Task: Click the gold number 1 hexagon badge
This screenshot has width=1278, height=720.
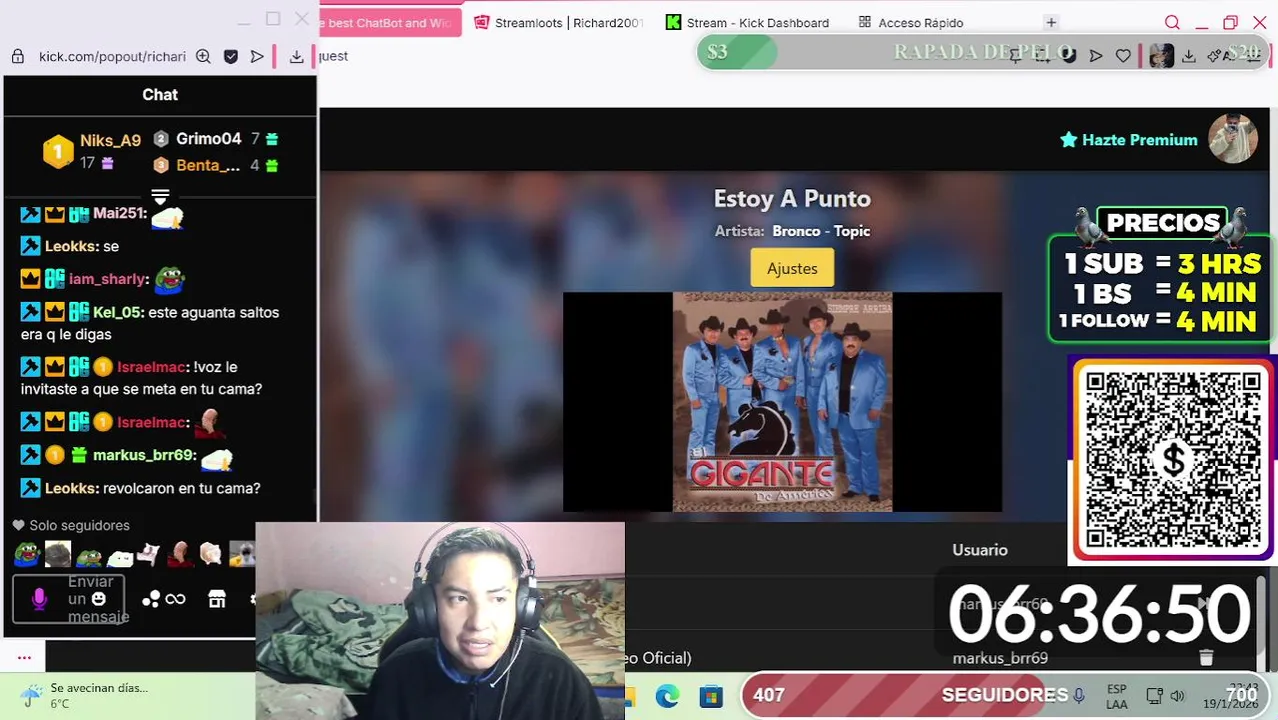Action: (x=58, y=152)
